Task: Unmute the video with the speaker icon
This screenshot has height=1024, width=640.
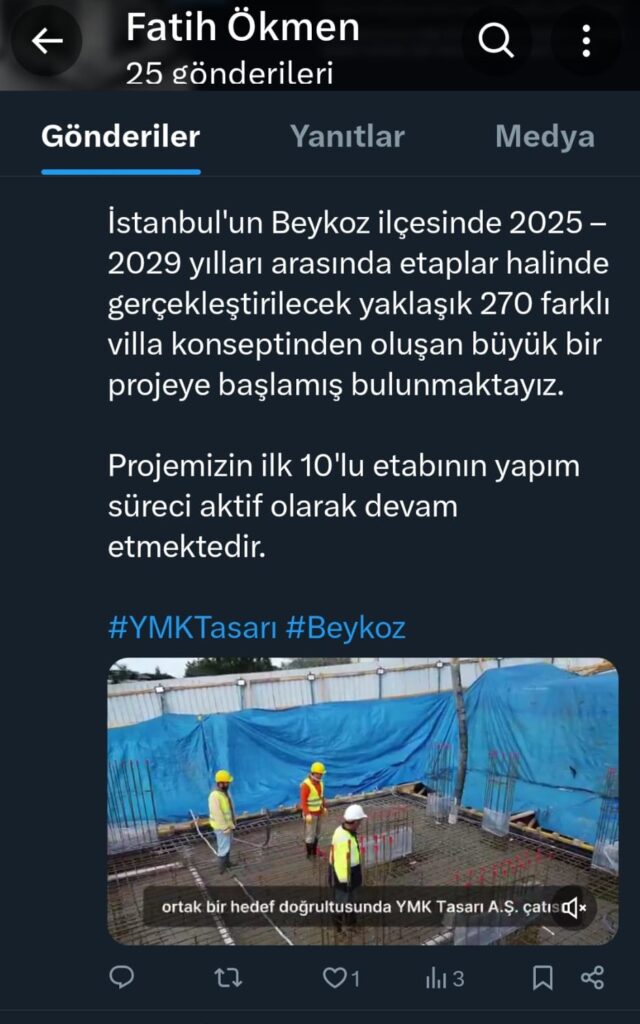Action: pos(573,907)
